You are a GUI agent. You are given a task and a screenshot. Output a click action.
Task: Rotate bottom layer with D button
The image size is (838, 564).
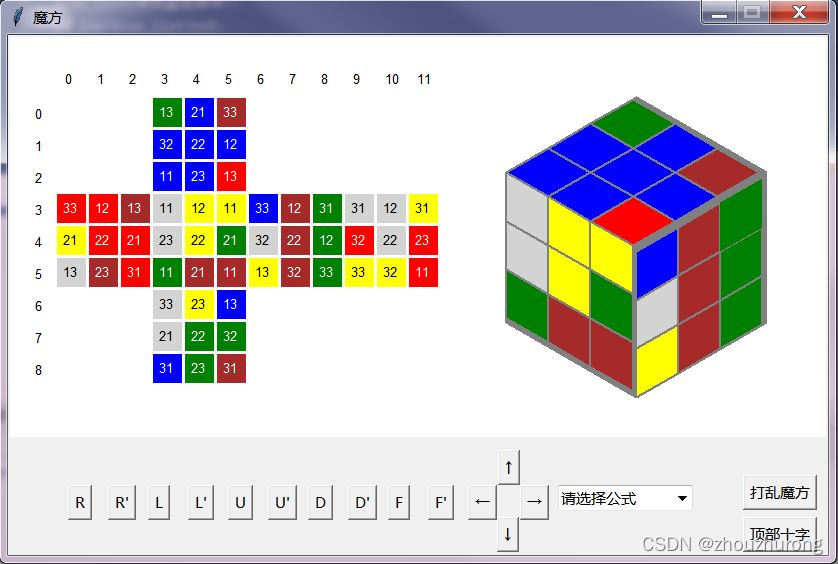click(321, 502)
